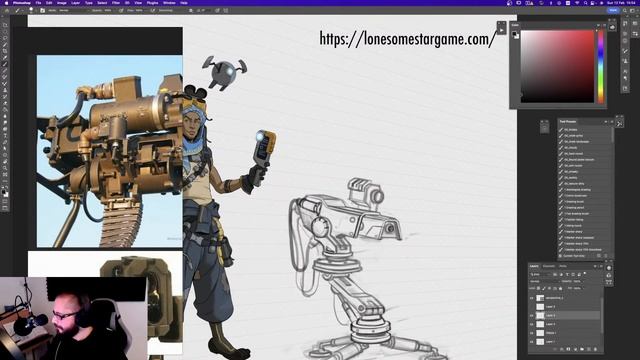The width and height of the screenshot is (640, 360).
Task: Click the Layer 2 thumbnail
Action: pyautogui.click(x=540, y=316)
